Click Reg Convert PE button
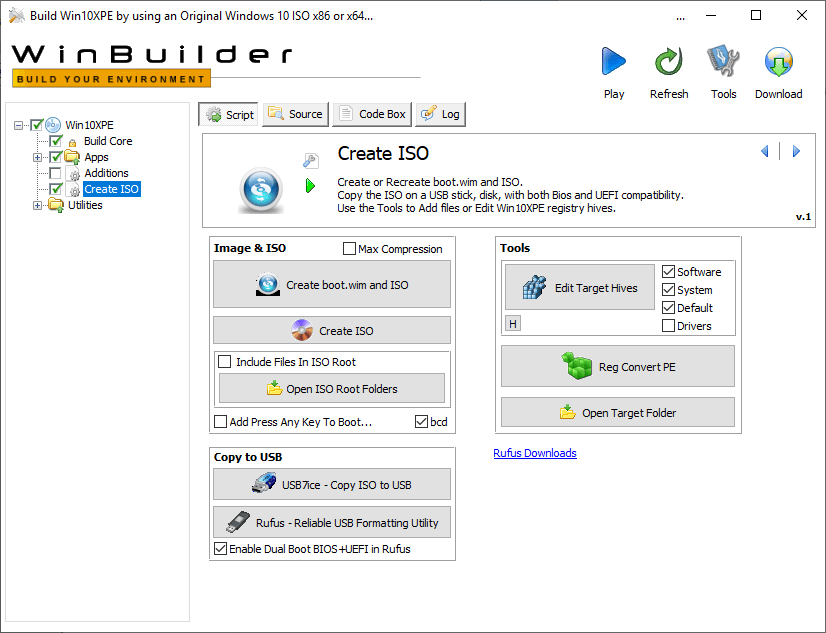 click(618, 366)
